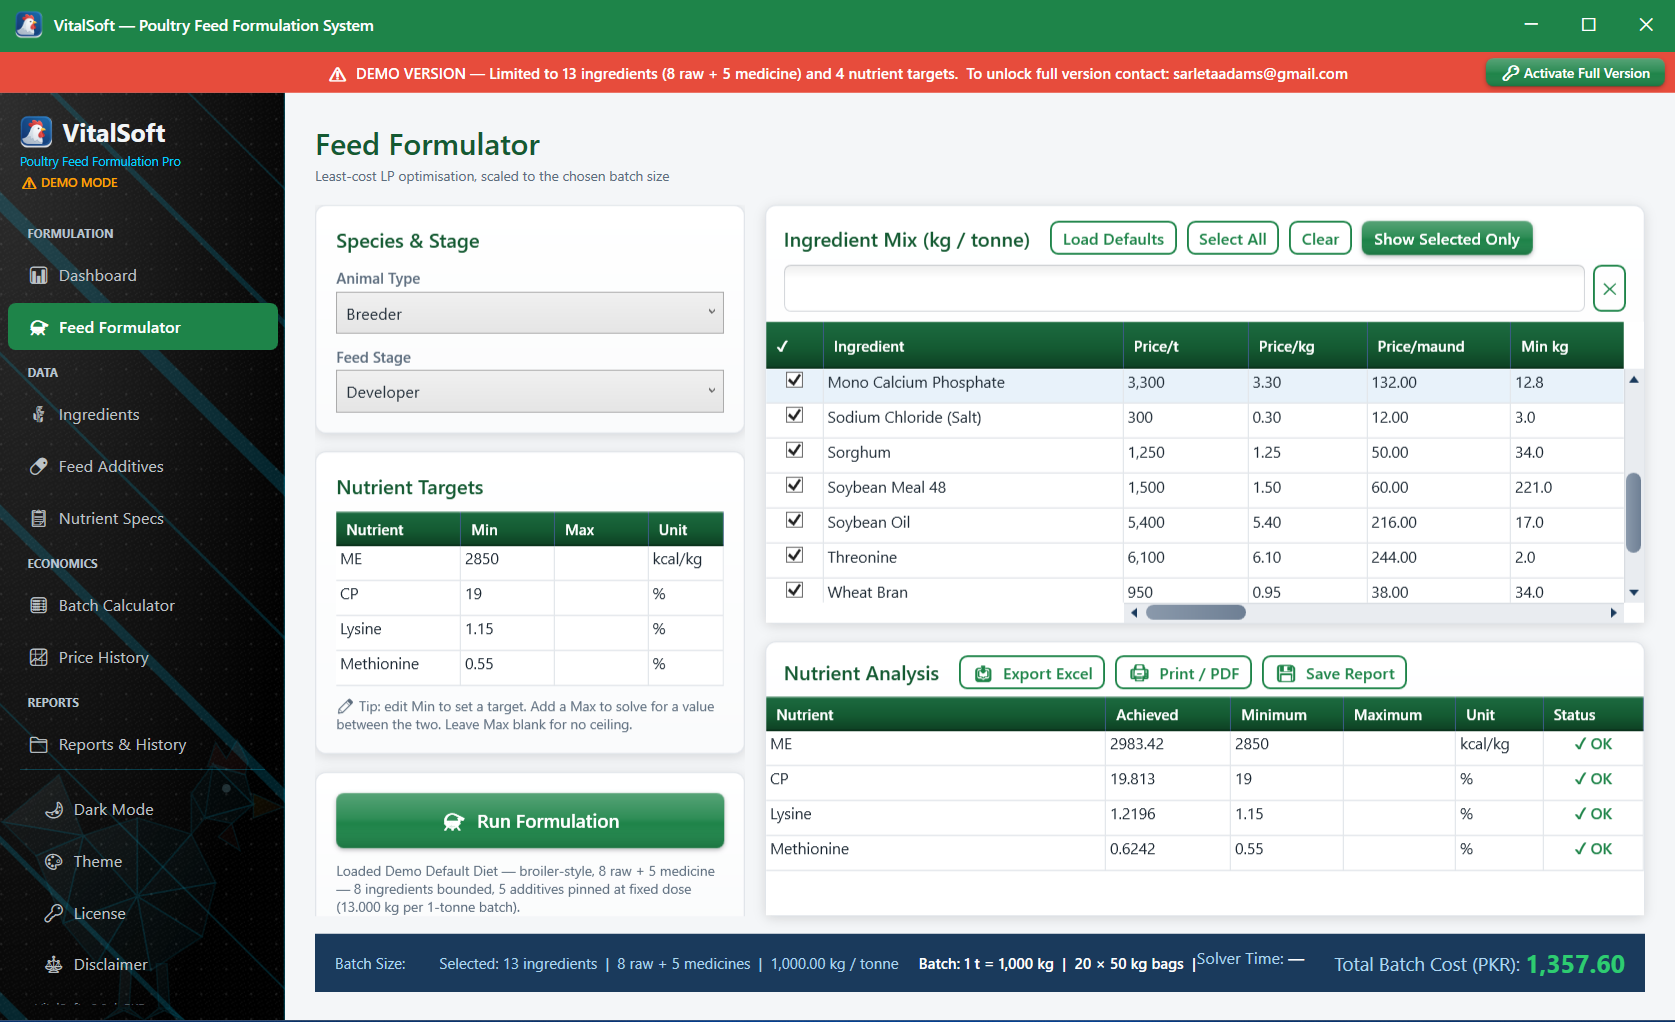Click the Total Batch Cost value 1,357.60

coord(1575,964)
